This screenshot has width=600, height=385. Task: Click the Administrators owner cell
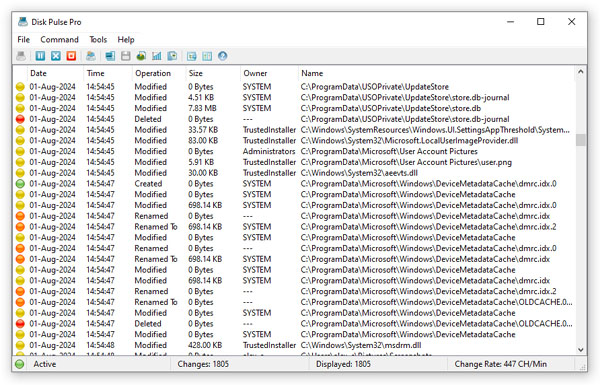pos(269,152)
